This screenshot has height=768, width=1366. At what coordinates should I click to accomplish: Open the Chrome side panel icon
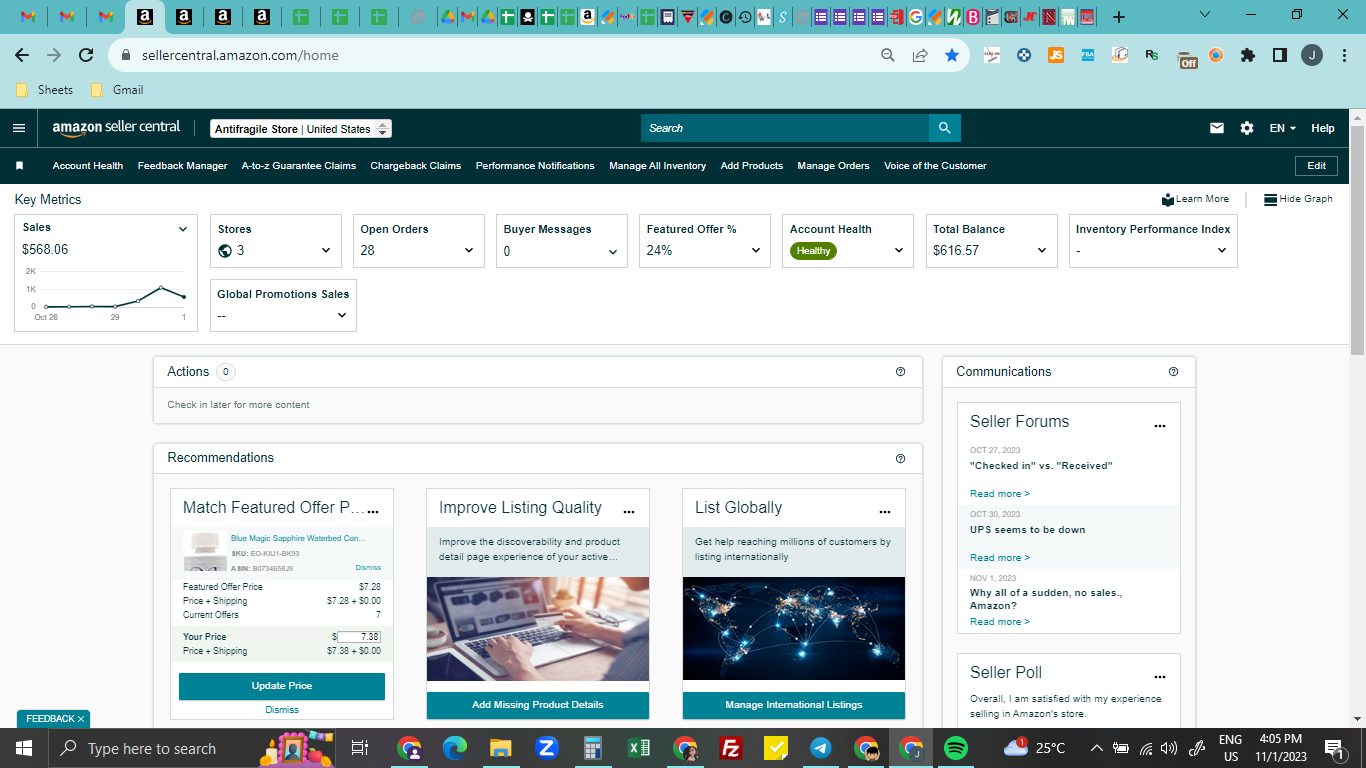tap(1280, 56)
